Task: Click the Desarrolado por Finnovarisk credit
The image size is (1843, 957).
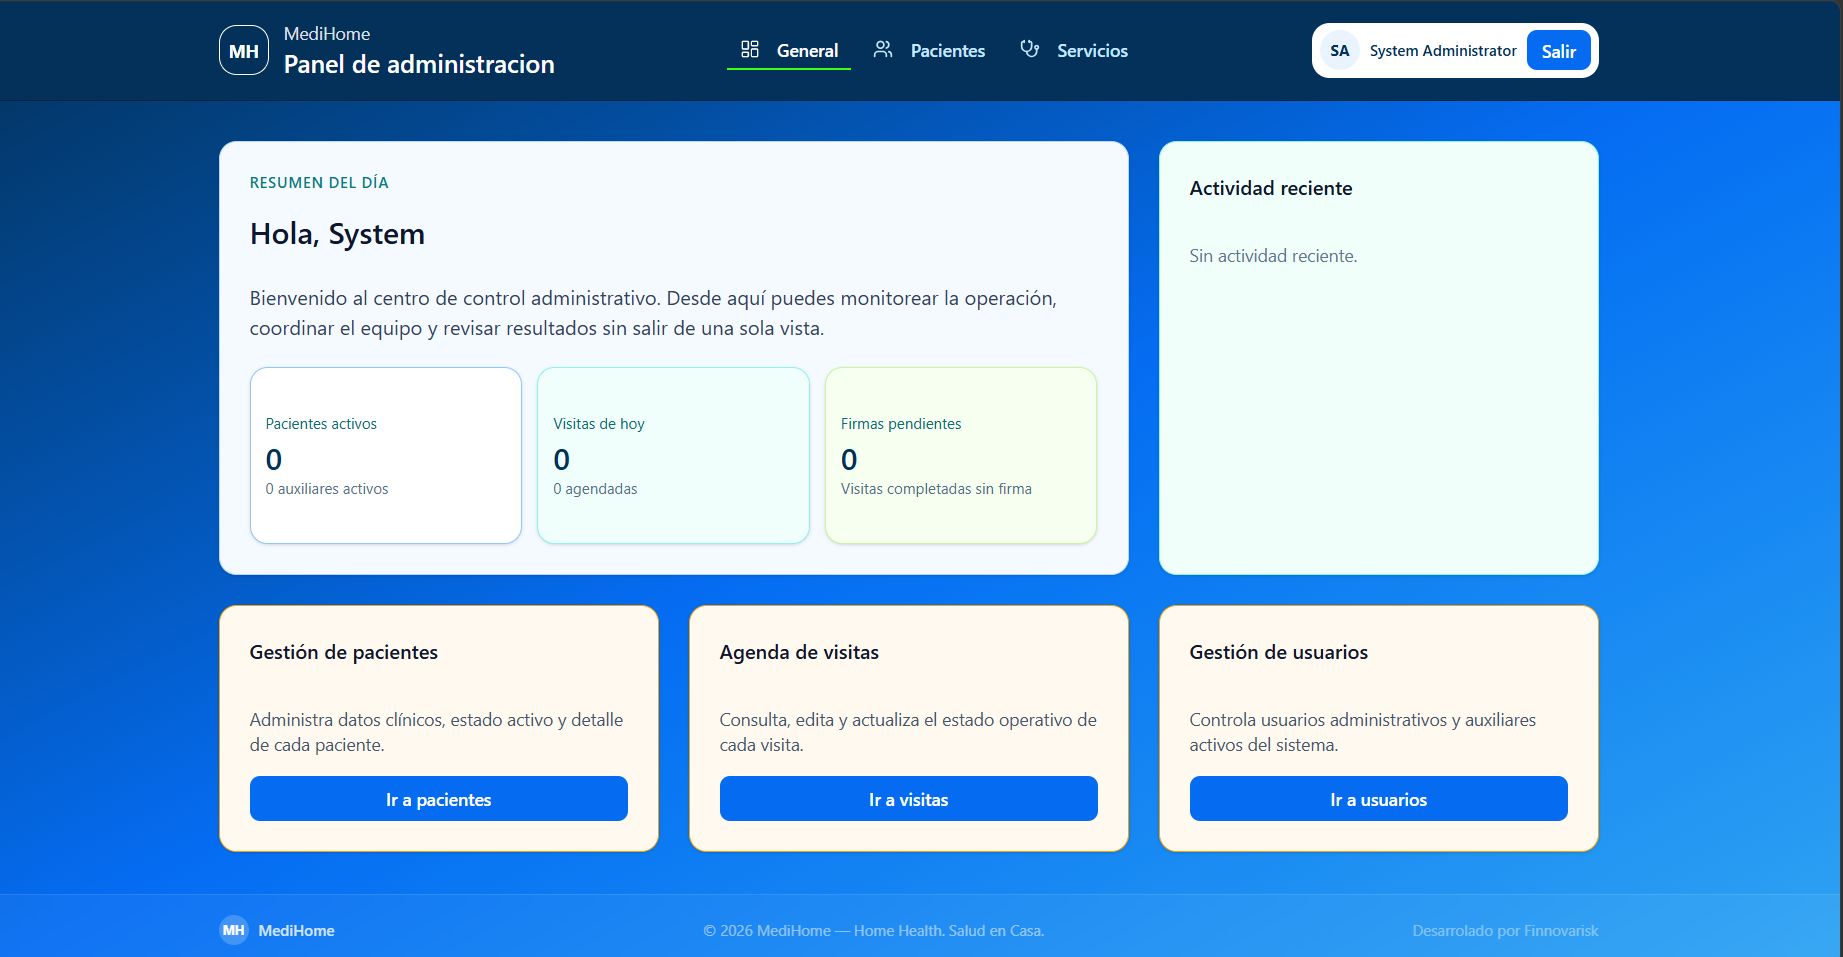Action: coord(1505,931)
